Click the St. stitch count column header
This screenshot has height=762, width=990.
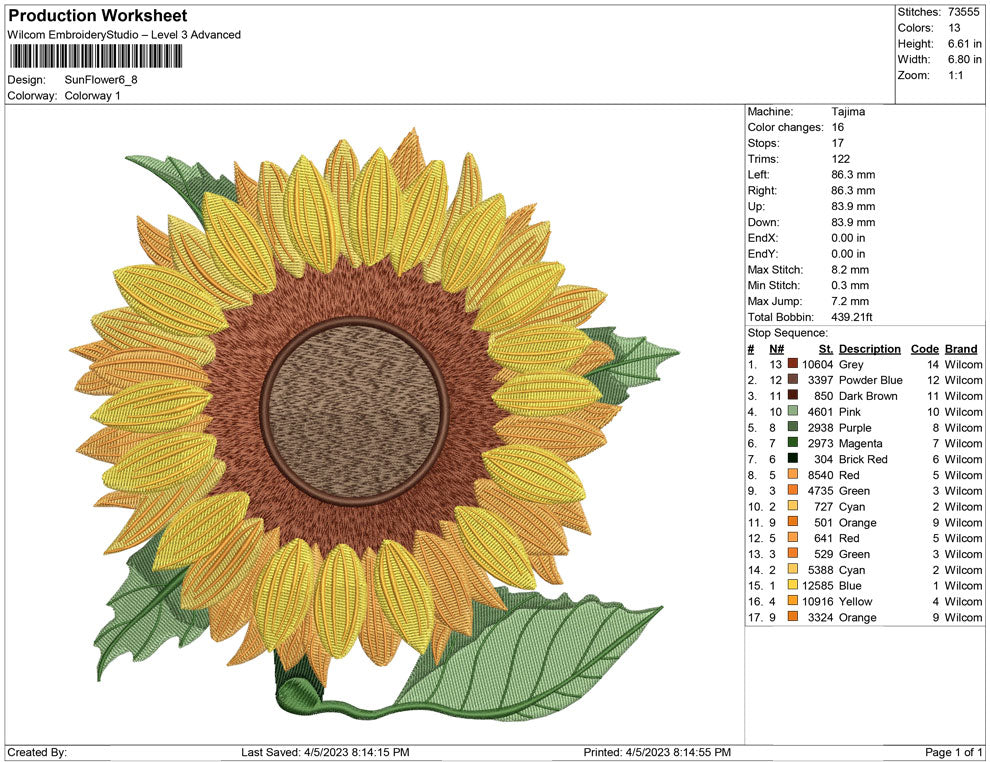coord(825,349)
